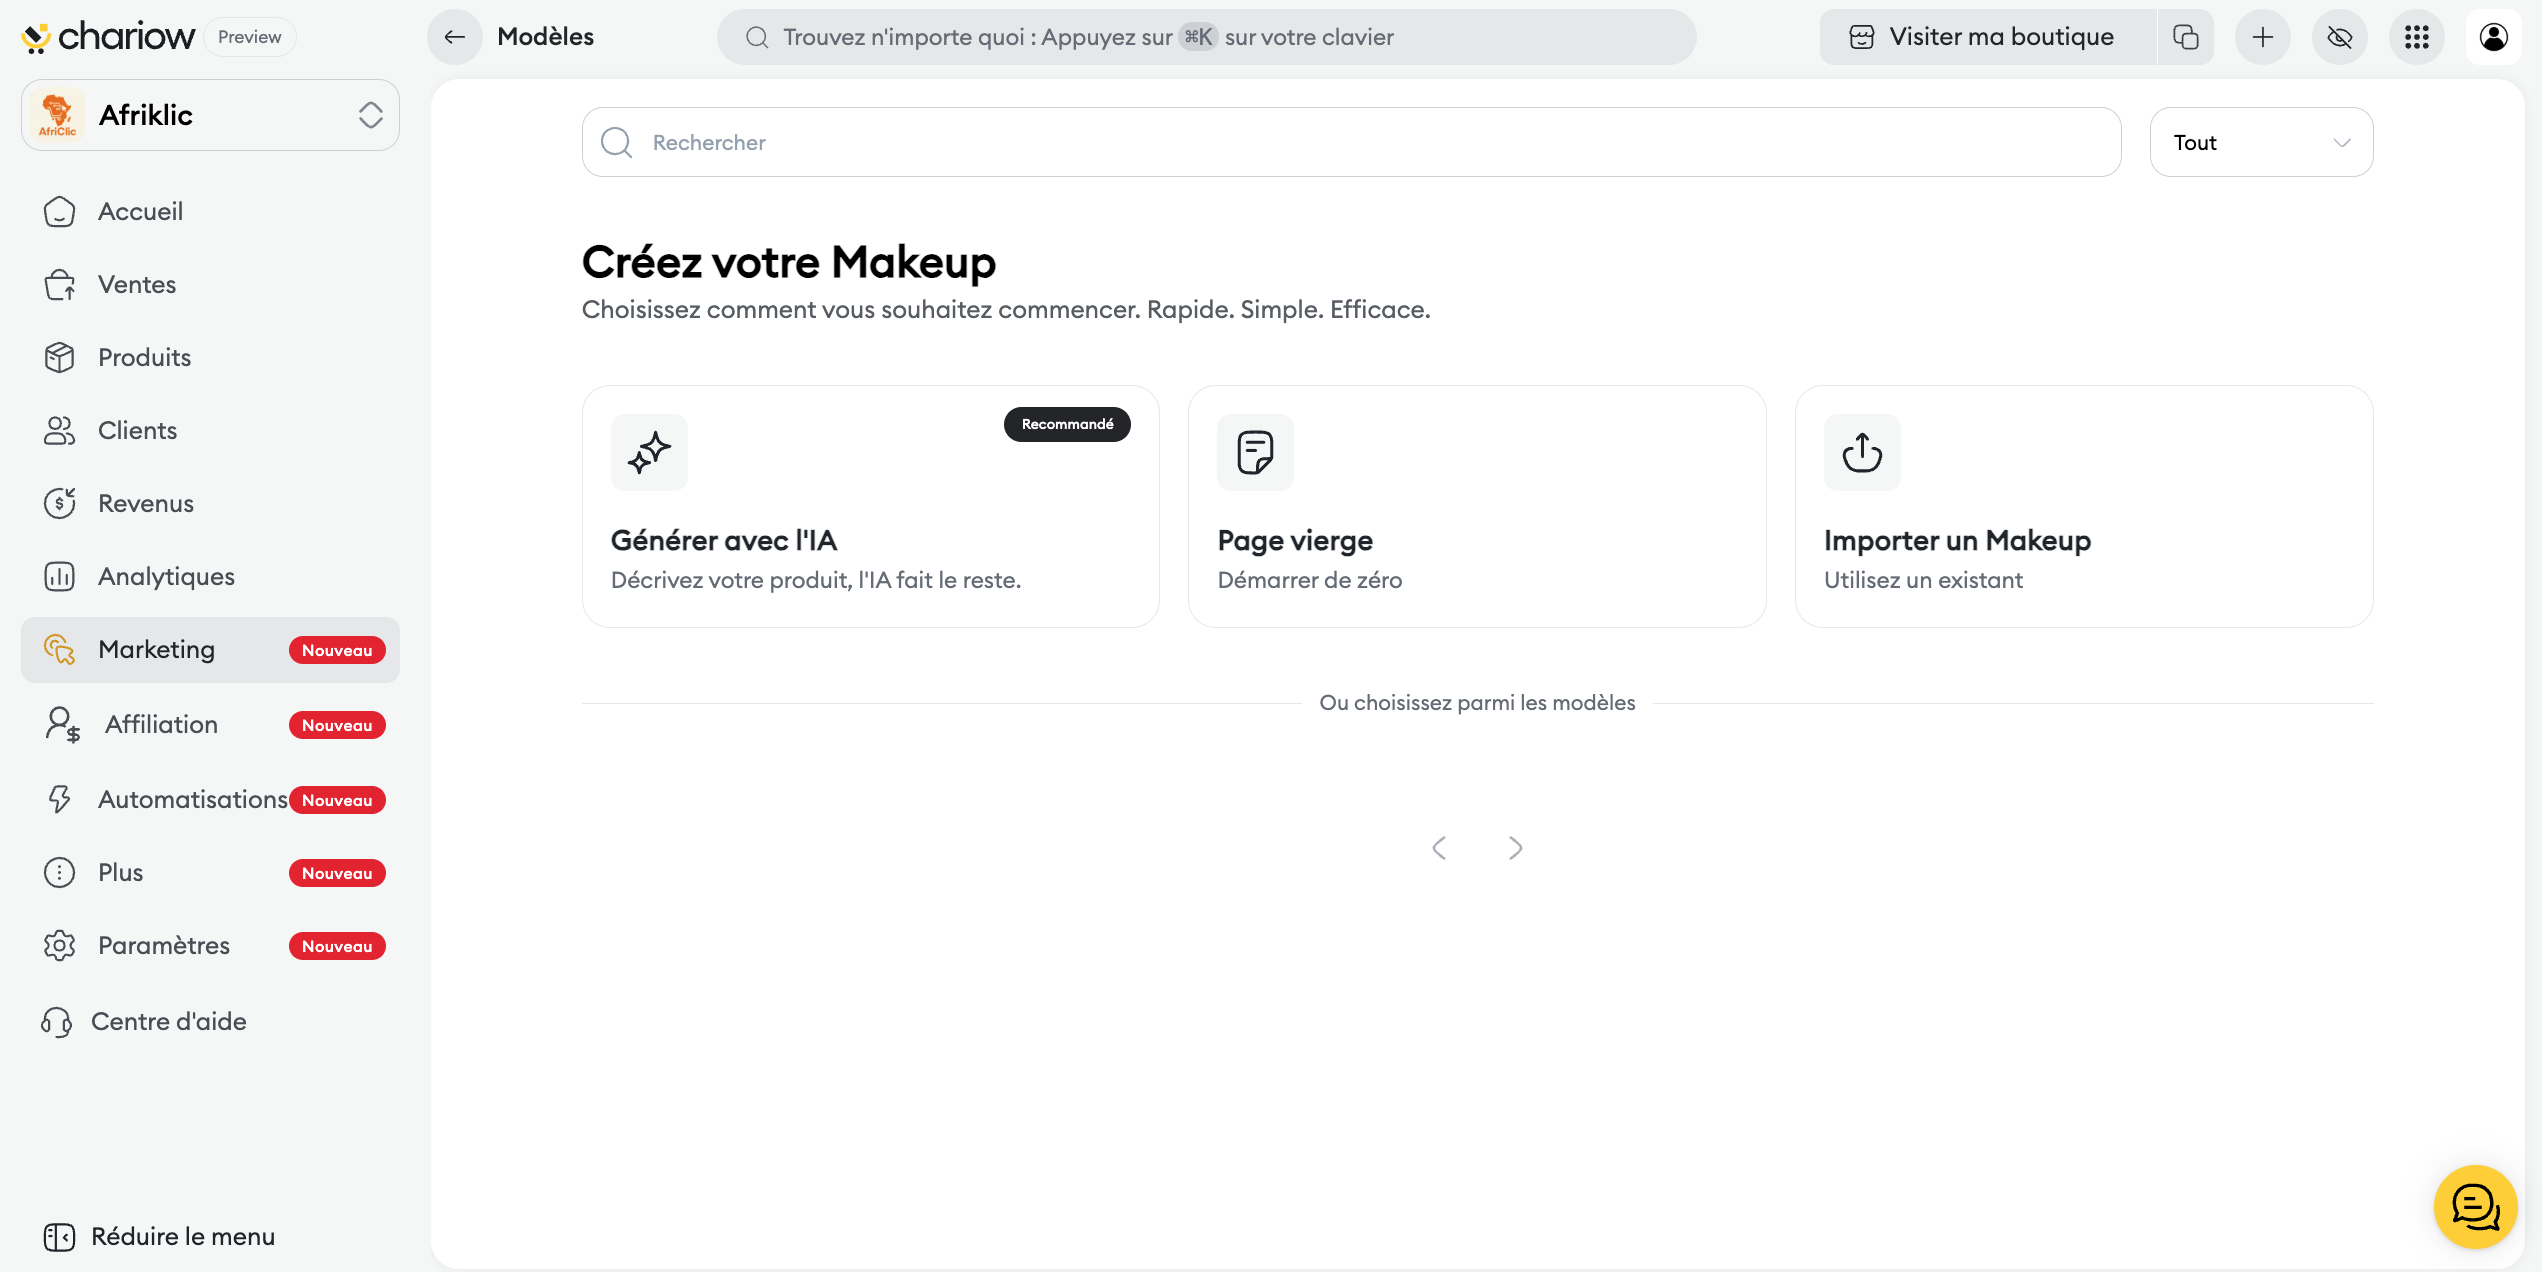The image size is (2542, 1272).
Task: Select the Page vierge option
Action: click(1476, 506)
